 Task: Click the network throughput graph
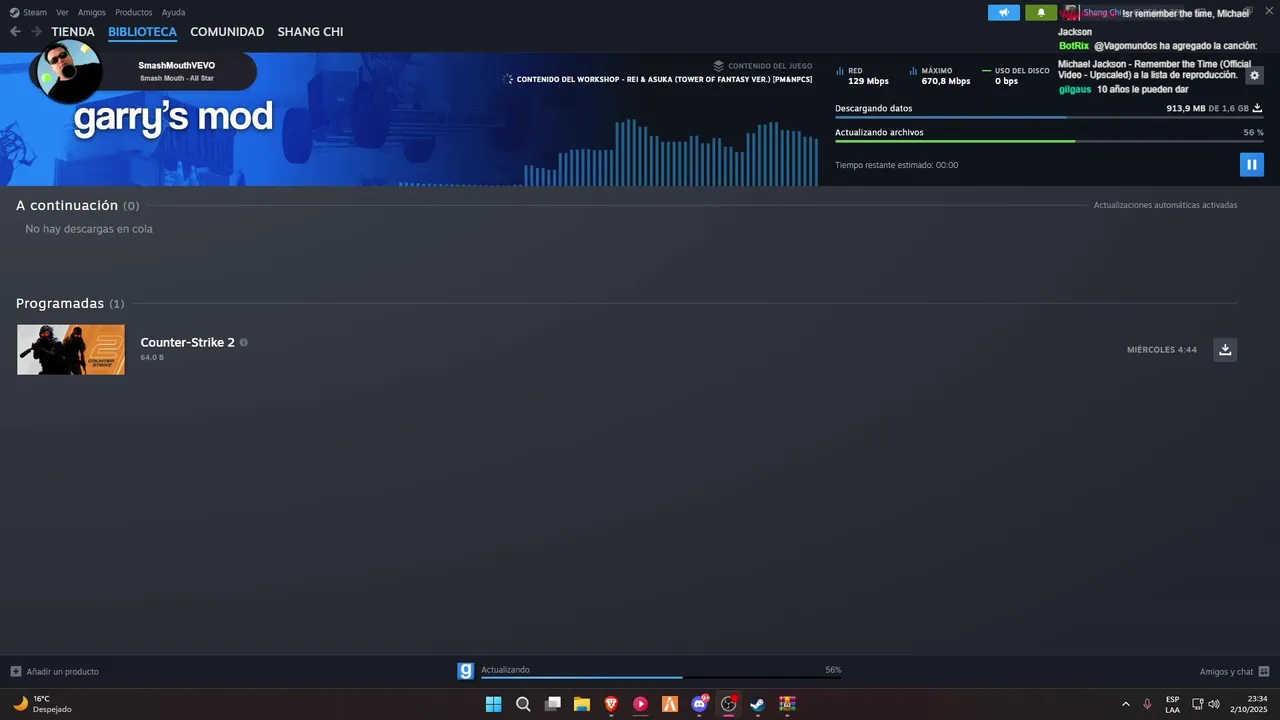click(x=609, y=152)
